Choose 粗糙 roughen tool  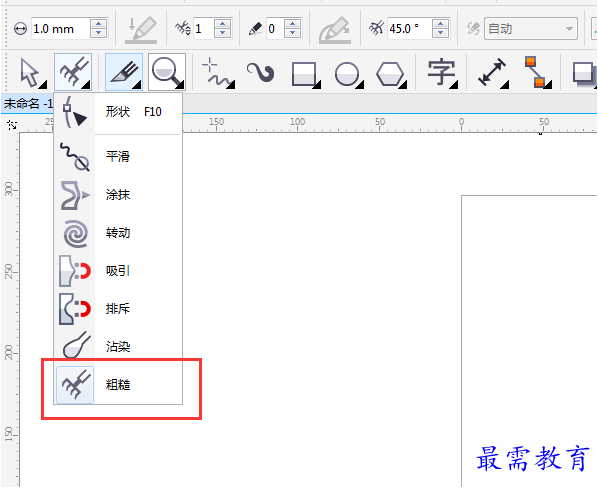click(118, 385)
